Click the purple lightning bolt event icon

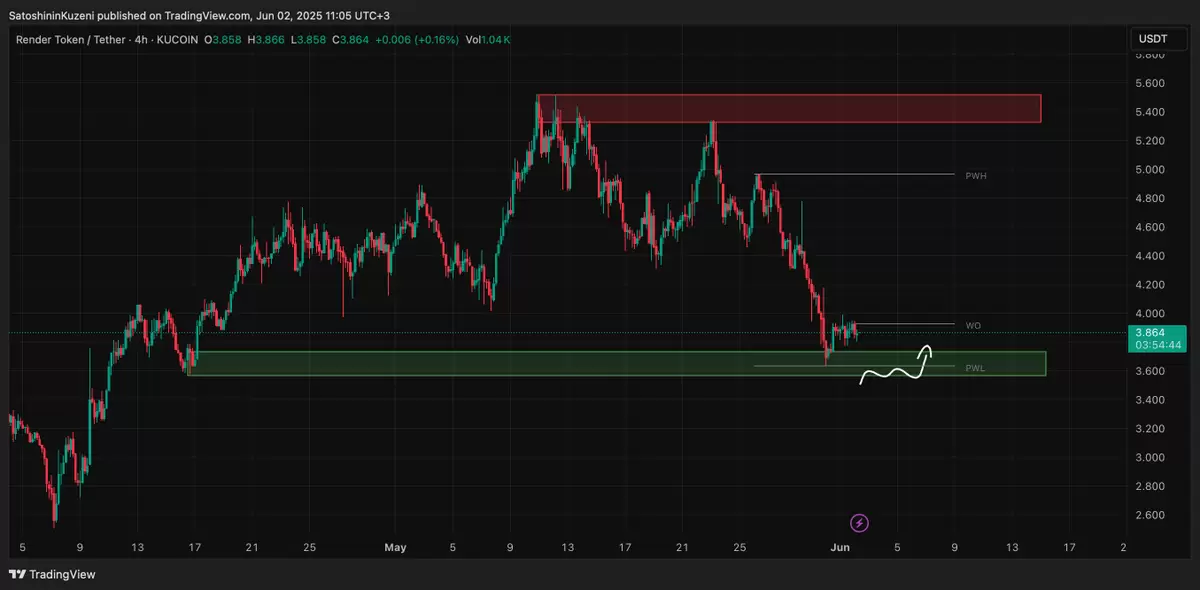859,522
